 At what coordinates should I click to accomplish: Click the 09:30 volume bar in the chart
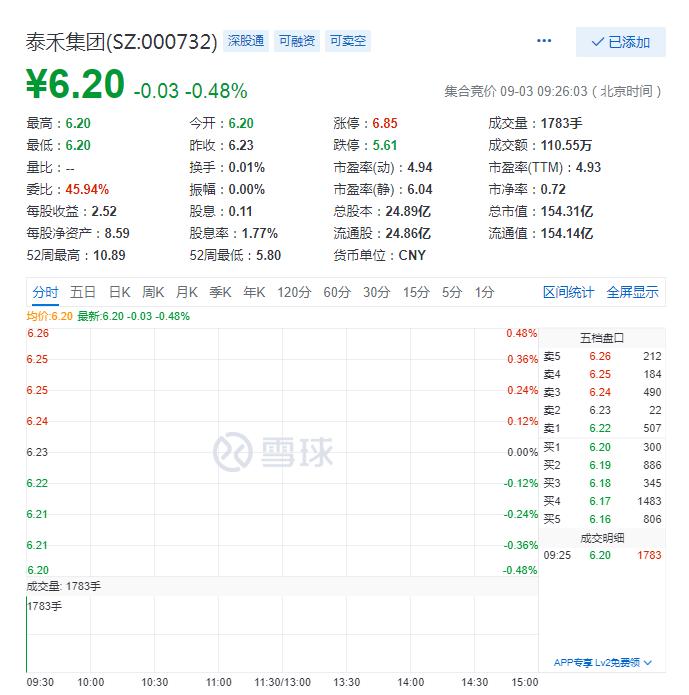[27, 634]
